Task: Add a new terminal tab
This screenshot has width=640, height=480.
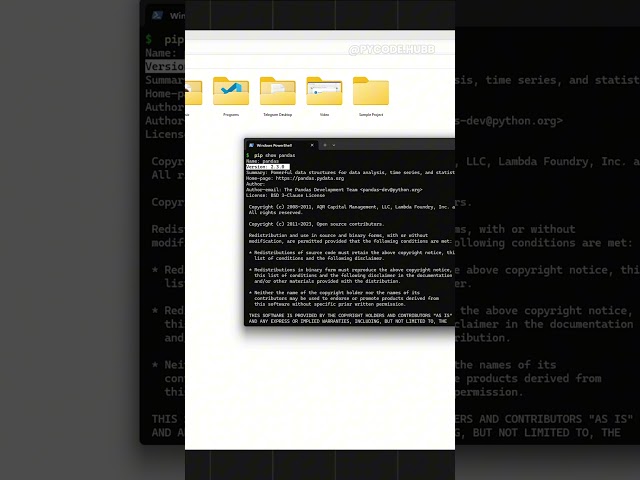Action: pyautogui.click(x=325, y=145)
